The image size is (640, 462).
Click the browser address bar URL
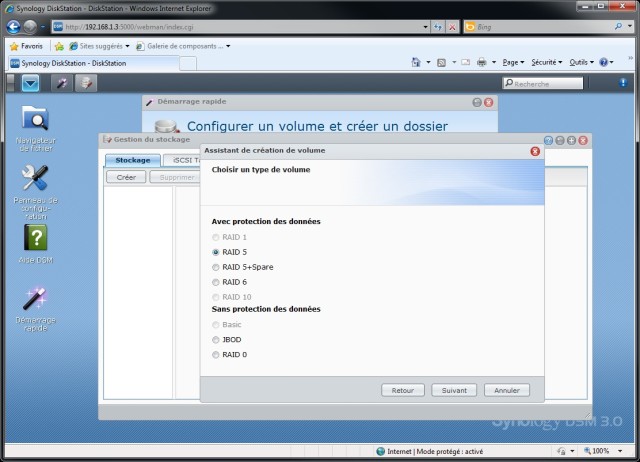[241, 27]
